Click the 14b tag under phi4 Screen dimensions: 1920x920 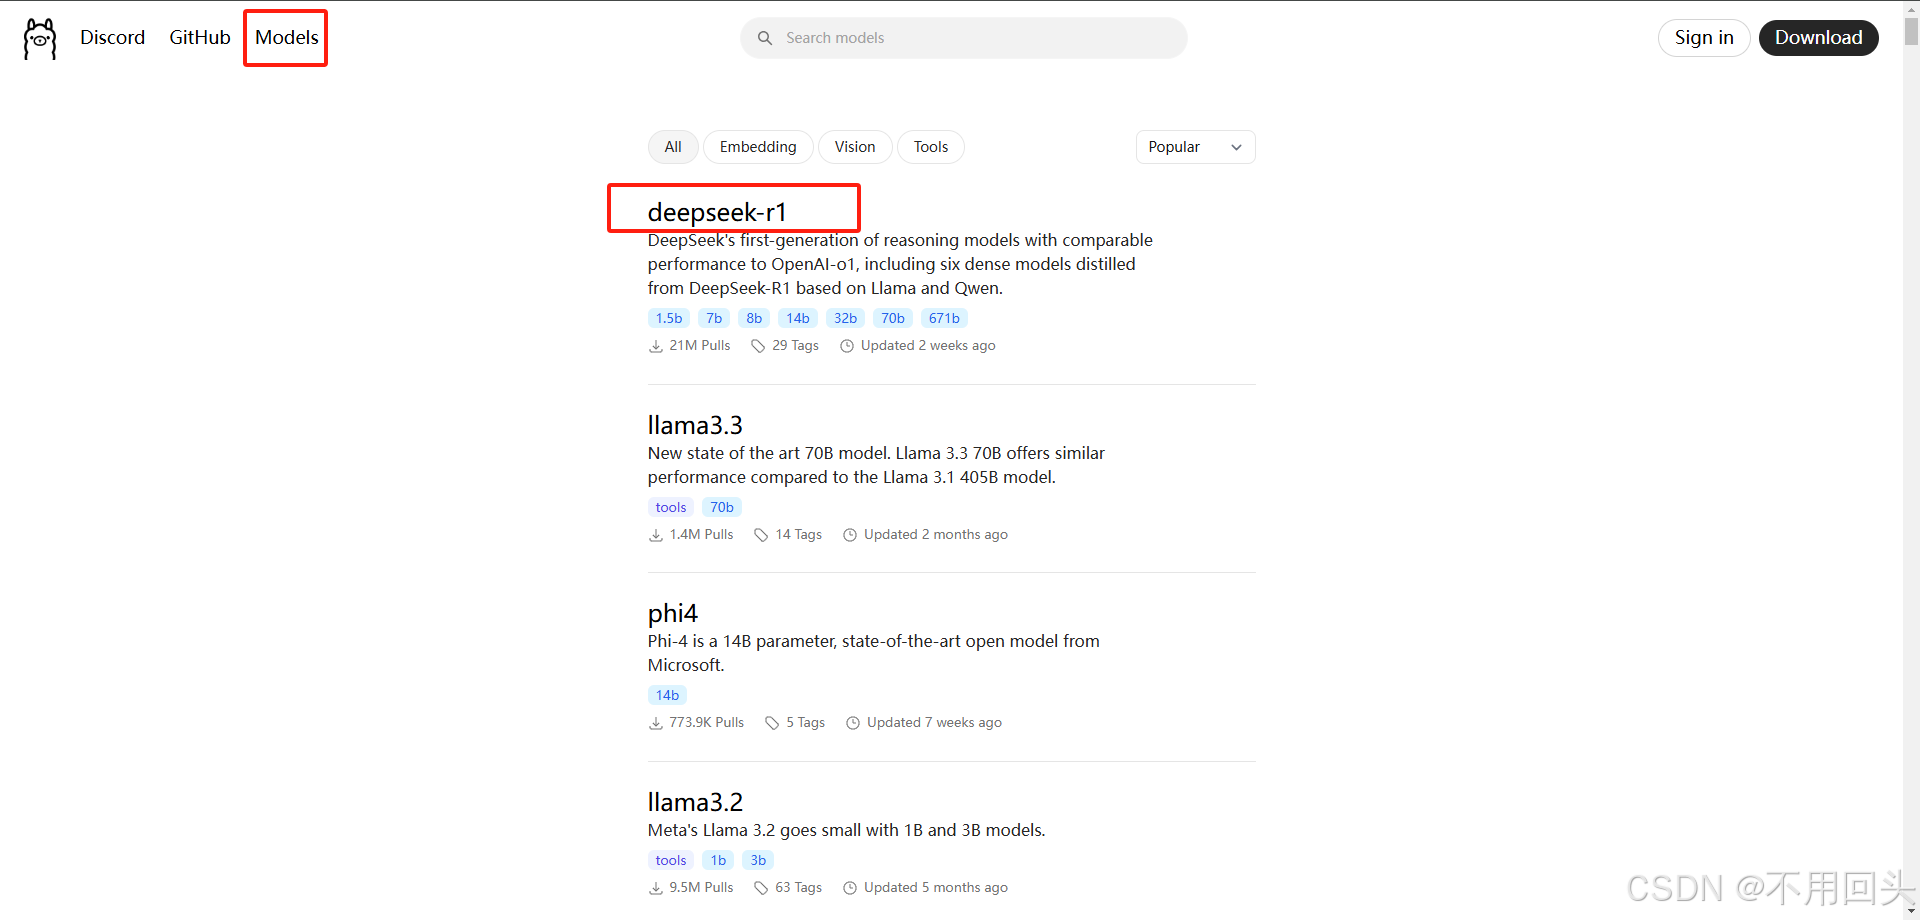(668, 696)
